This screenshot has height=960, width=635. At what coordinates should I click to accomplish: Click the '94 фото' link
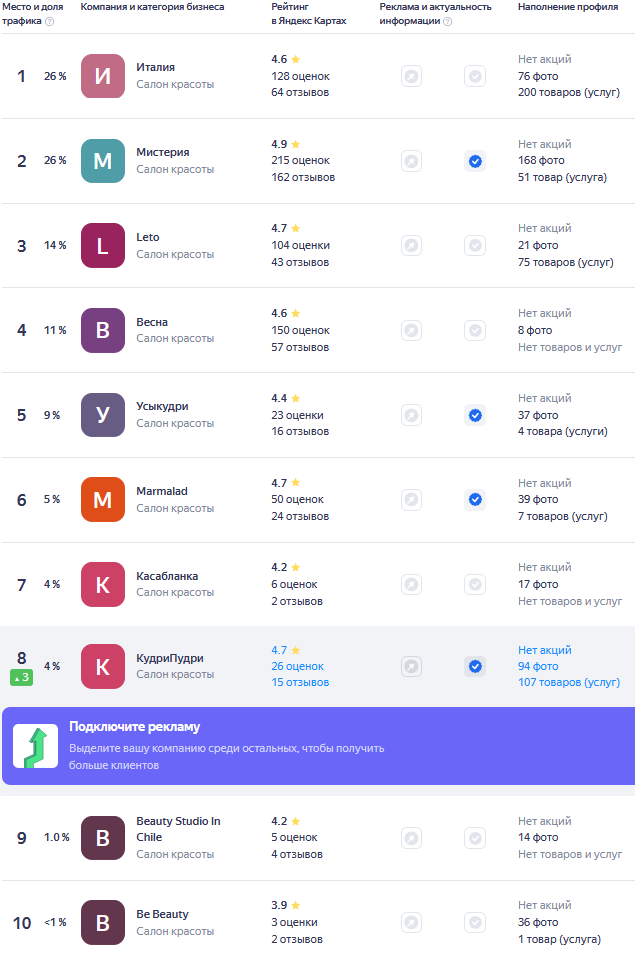(x=538, y=666)
